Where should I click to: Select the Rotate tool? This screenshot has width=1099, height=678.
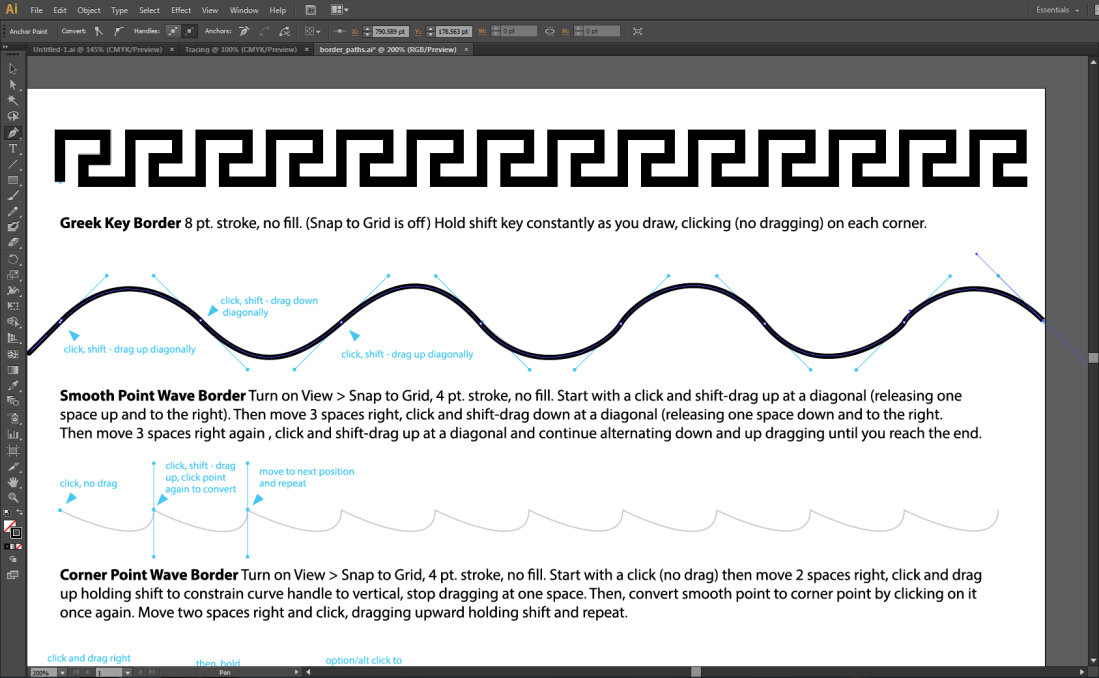click(x=13, y=259)
